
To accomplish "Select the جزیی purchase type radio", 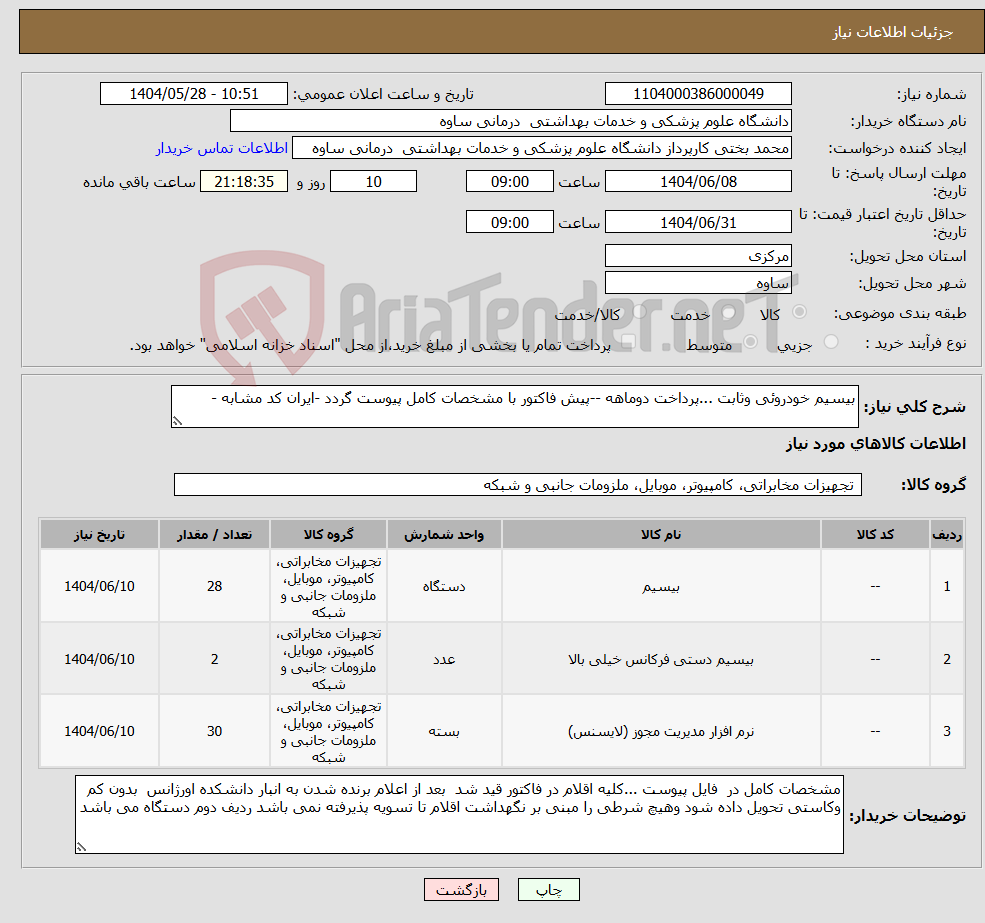I will (x=830, y=342).
